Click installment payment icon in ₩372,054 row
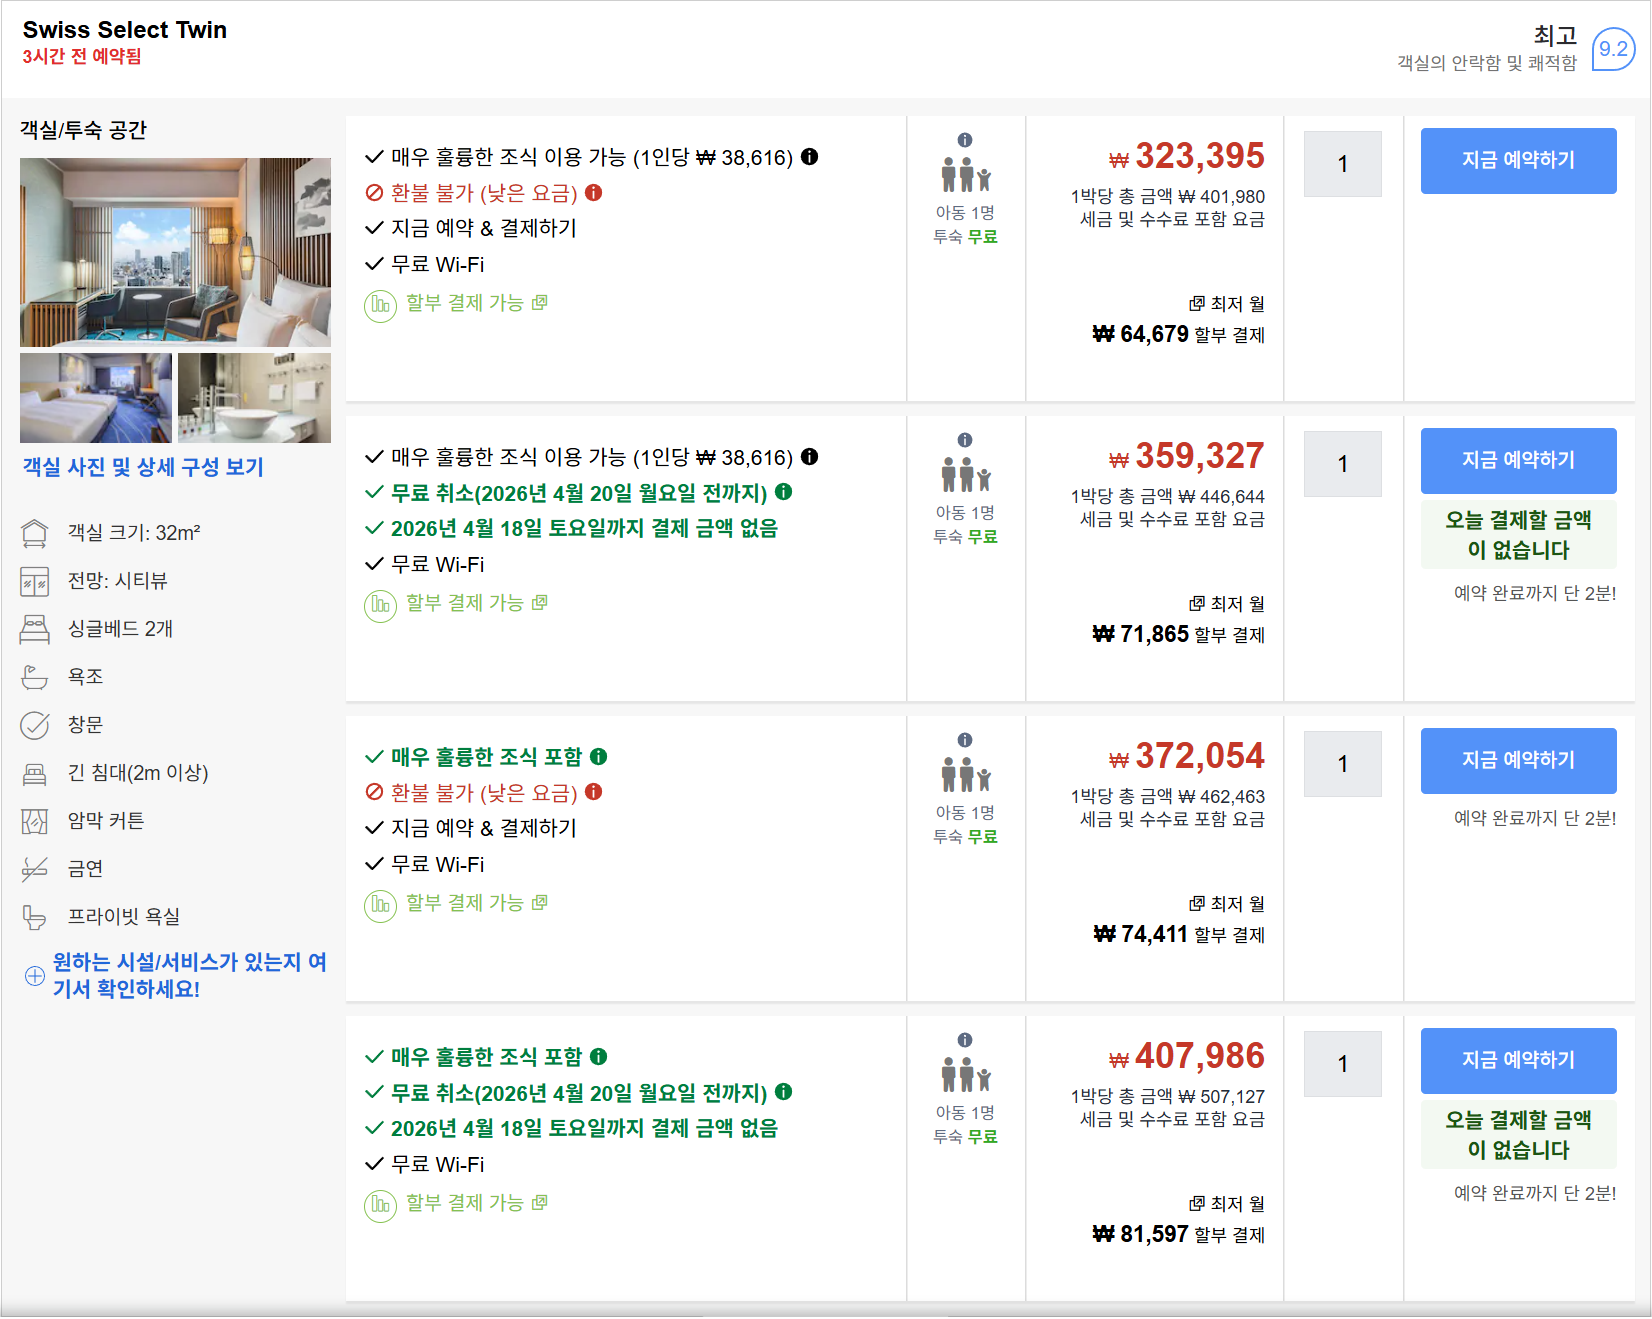Viewport: 1652px width, 1319px height. click(x=380, y=905)
